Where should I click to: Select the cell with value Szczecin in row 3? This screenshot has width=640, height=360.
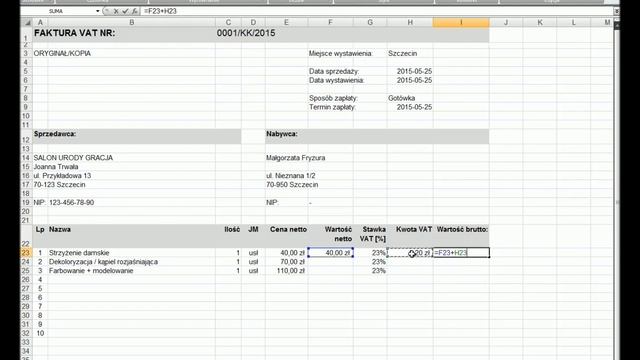pyautogui.click(x=410, y=53)
